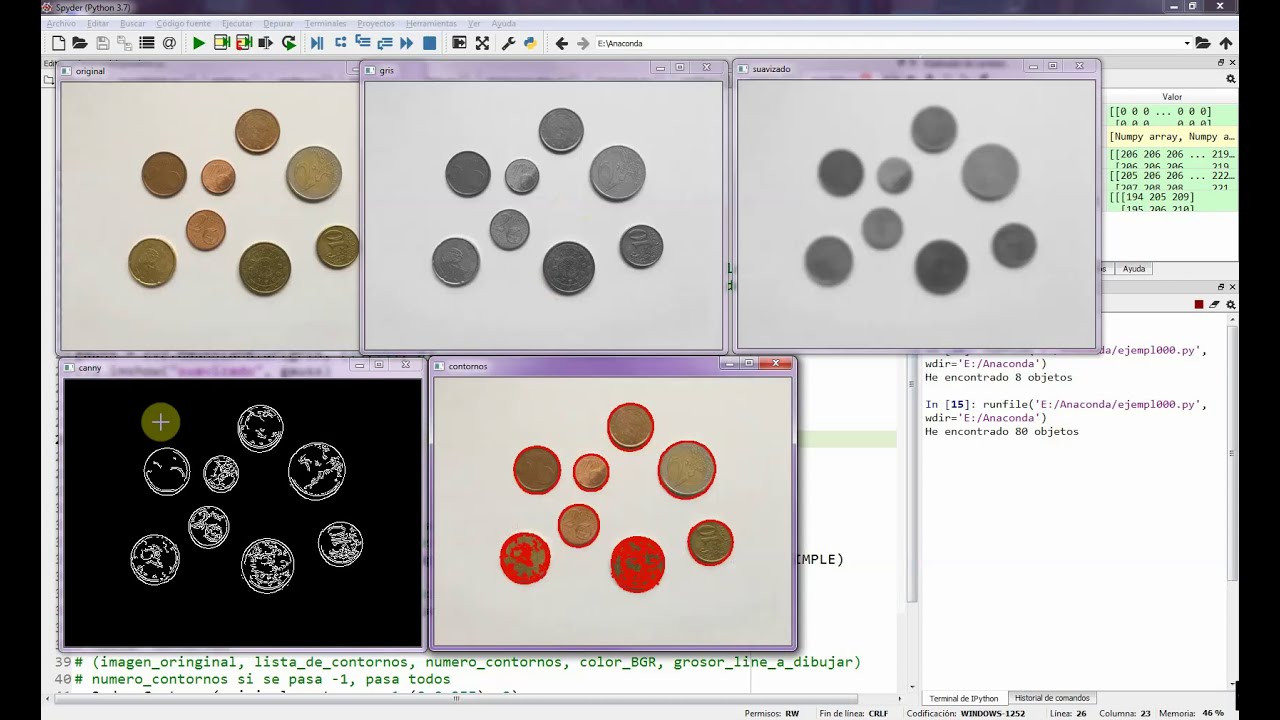Switch to Terminal de IPython tab

(963, 698)
